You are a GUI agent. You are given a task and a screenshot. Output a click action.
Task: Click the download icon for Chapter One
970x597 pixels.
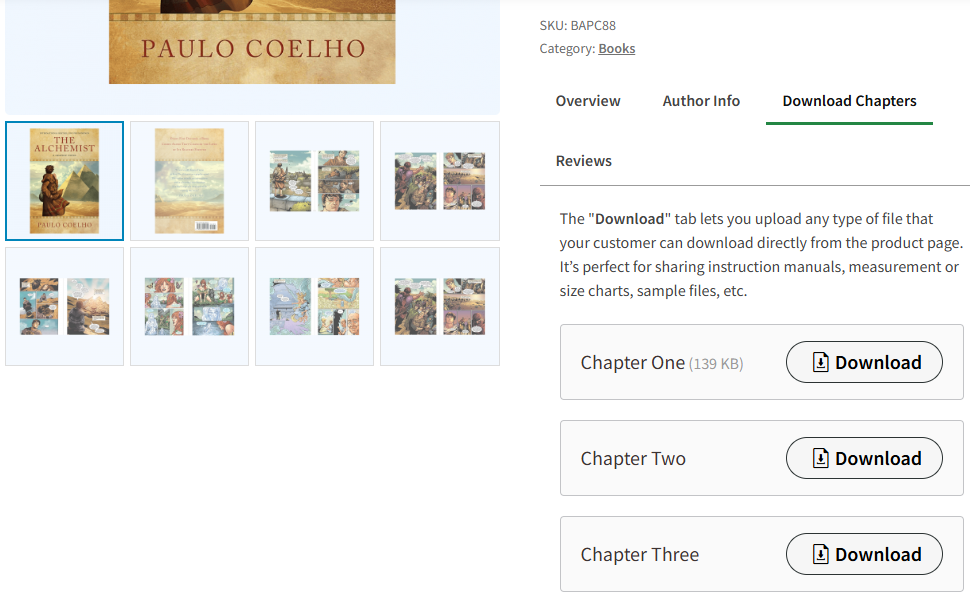tap(821, 363)
